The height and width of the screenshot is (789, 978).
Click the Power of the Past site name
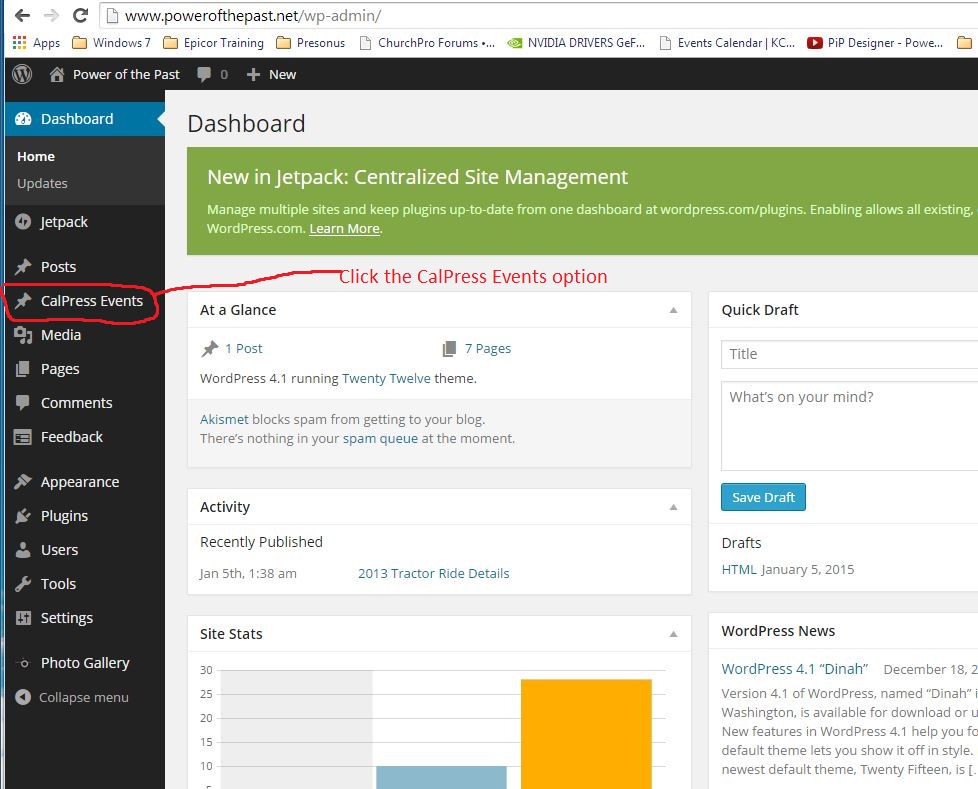(126, 75)
